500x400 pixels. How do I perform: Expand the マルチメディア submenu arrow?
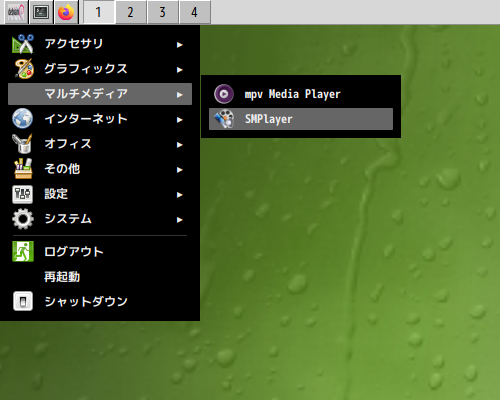coord(180,95)
